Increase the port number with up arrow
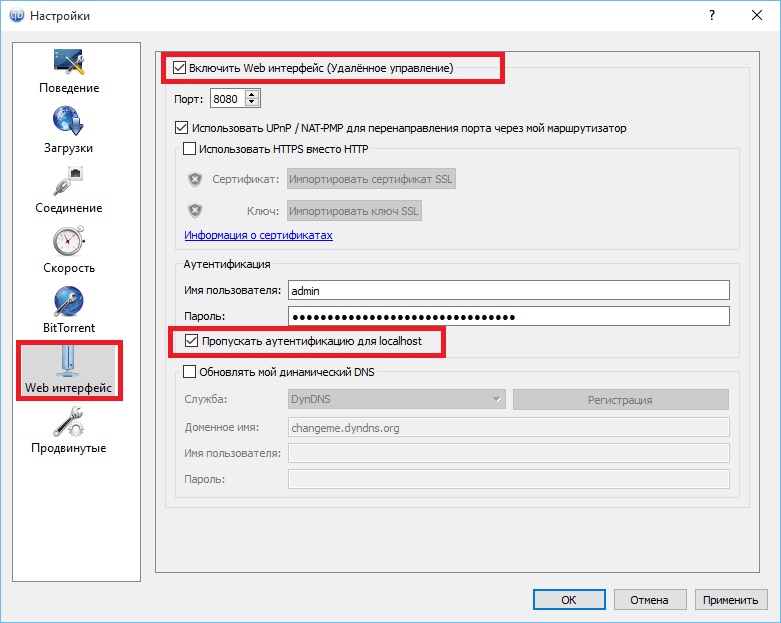The height and width of the screenshot is (623, 781). pos(252,94)
